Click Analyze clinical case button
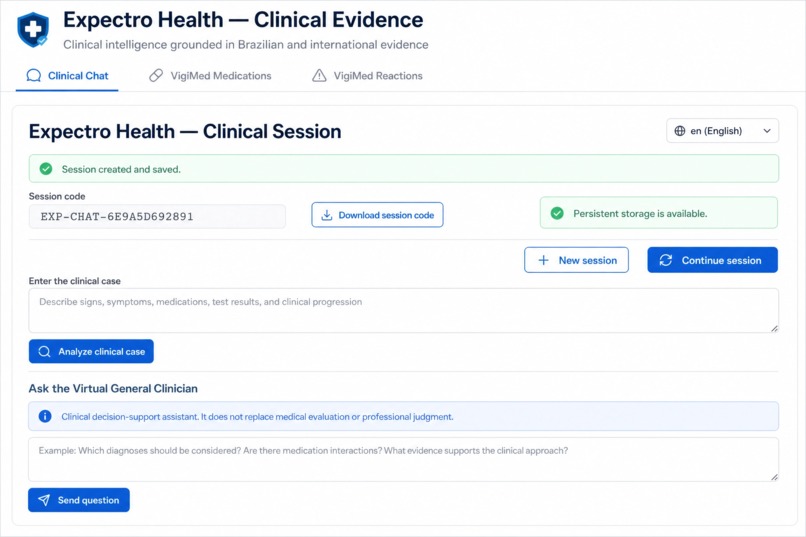Screen dimensions: 806x537 coord(91,351)
